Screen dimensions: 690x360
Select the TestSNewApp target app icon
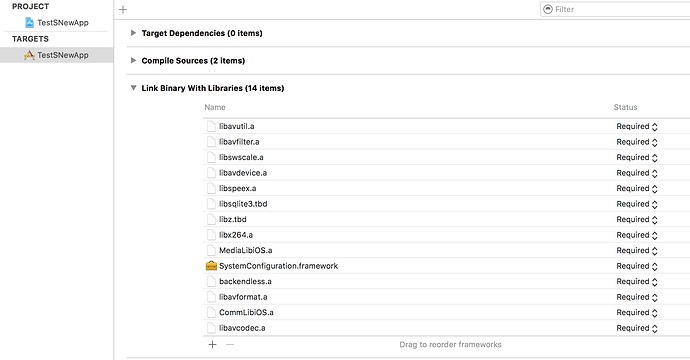click(x=29, y=55)
